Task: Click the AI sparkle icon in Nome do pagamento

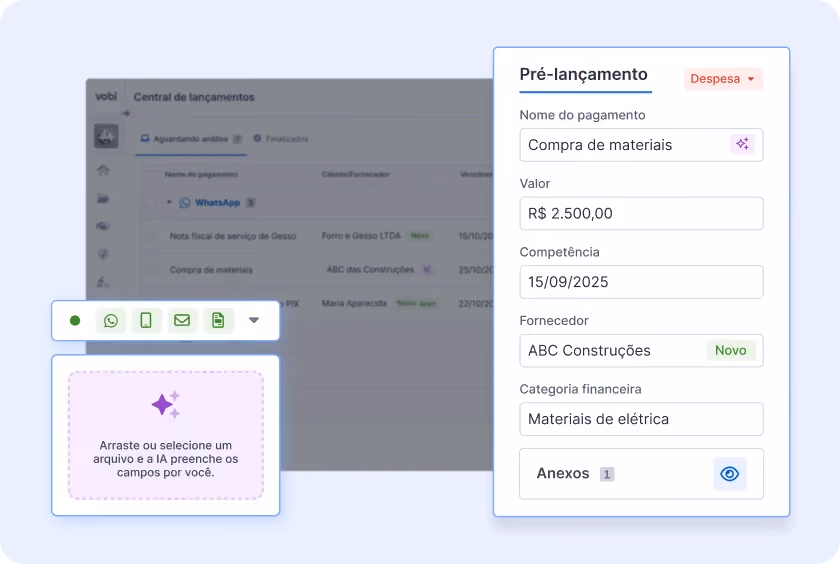Action: tap(742, 144)
